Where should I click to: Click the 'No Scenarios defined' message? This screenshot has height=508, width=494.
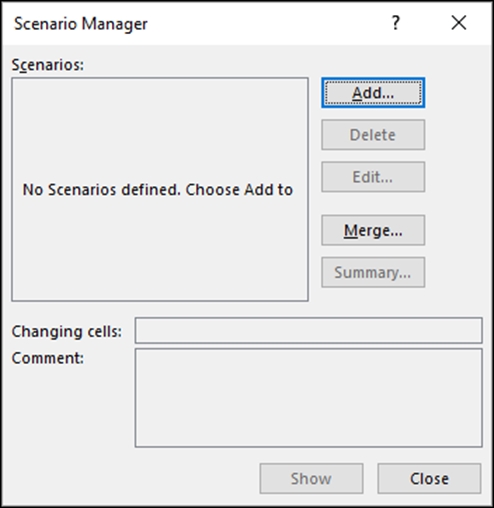coord(158,190)
